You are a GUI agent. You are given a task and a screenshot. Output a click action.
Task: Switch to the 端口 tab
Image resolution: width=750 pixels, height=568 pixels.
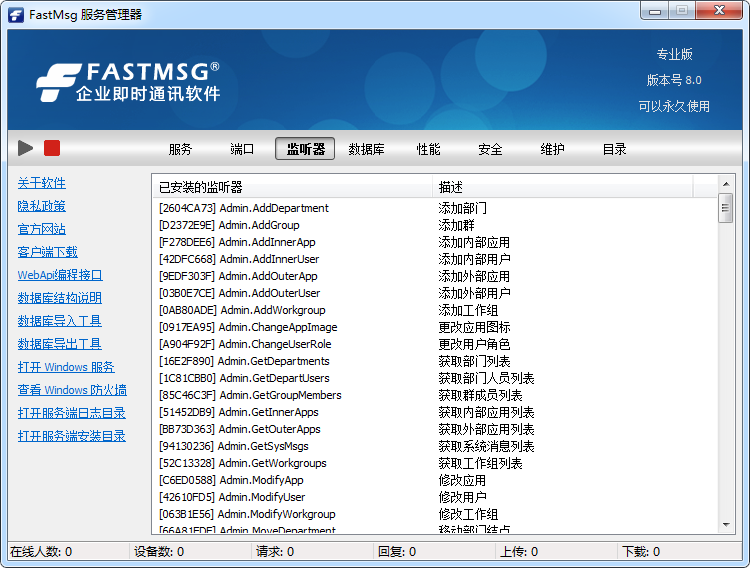tap(242, 149)
